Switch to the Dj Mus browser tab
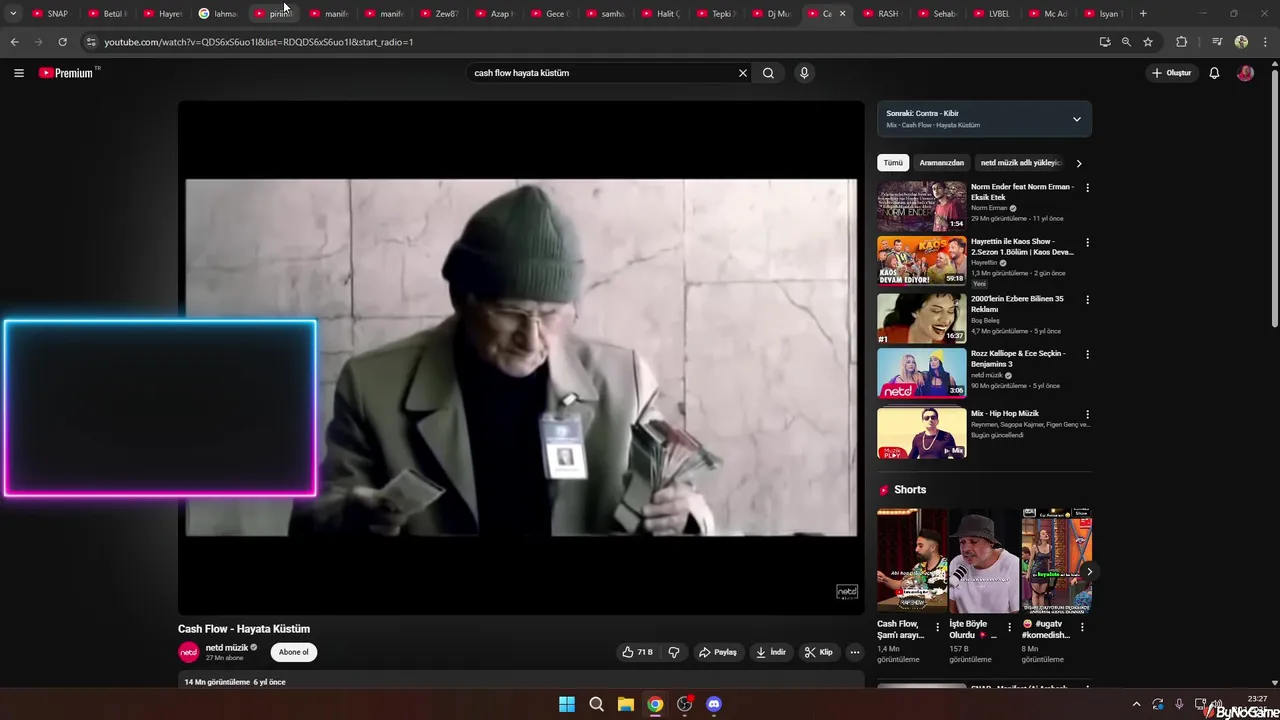Image resolution: width=1280 pixels, height=720 pixels. (x=772, y=13)
